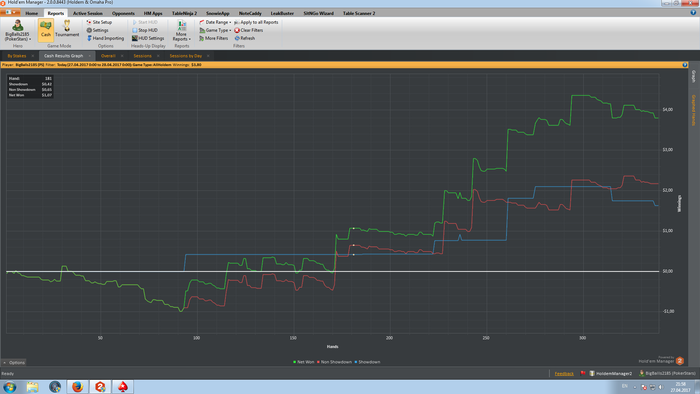
Task: Open the NoteCaddy tab
Action: tap(250, 13)
